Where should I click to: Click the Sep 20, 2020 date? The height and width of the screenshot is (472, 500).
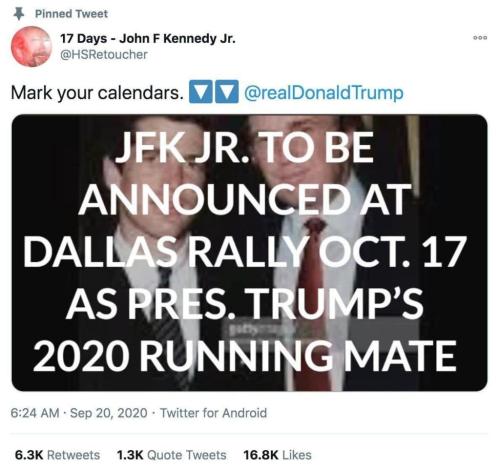[x=109, y=413]
